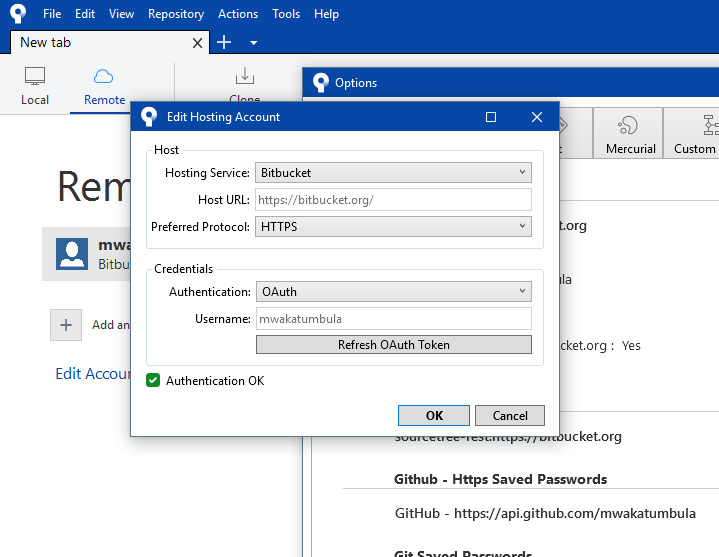719x557 pixels.
Task: Add a new tab with plus icon
Action: pyautogui.click(x=224, y=42)
